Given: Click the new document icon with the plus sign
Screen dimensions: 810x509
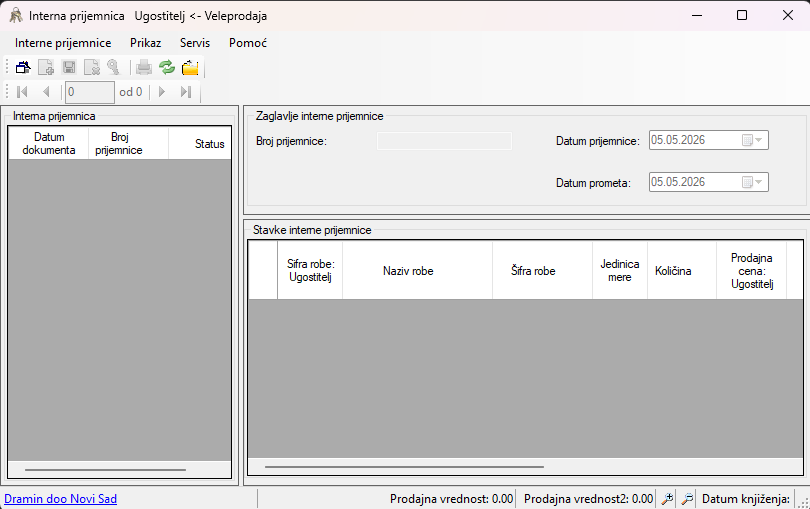Looking at the screenshot, I should tap(46, 67).
